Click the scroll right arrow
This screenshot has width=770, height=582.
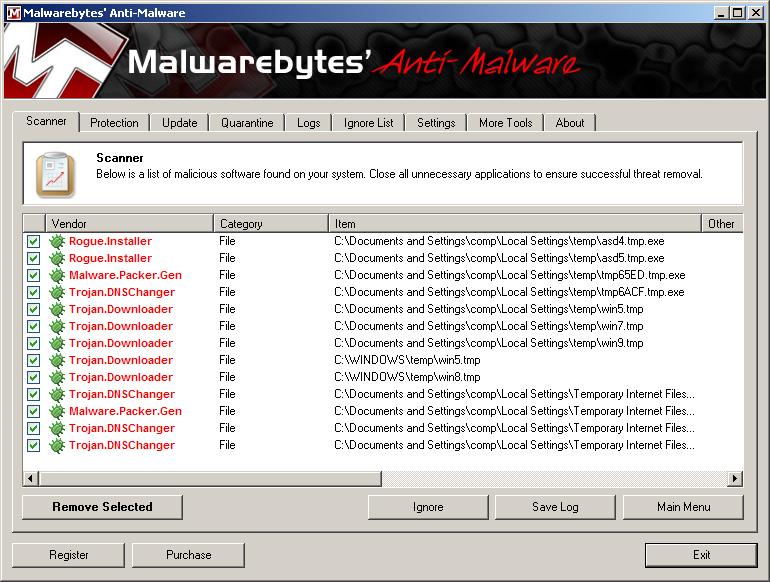[x=735, y=478]
